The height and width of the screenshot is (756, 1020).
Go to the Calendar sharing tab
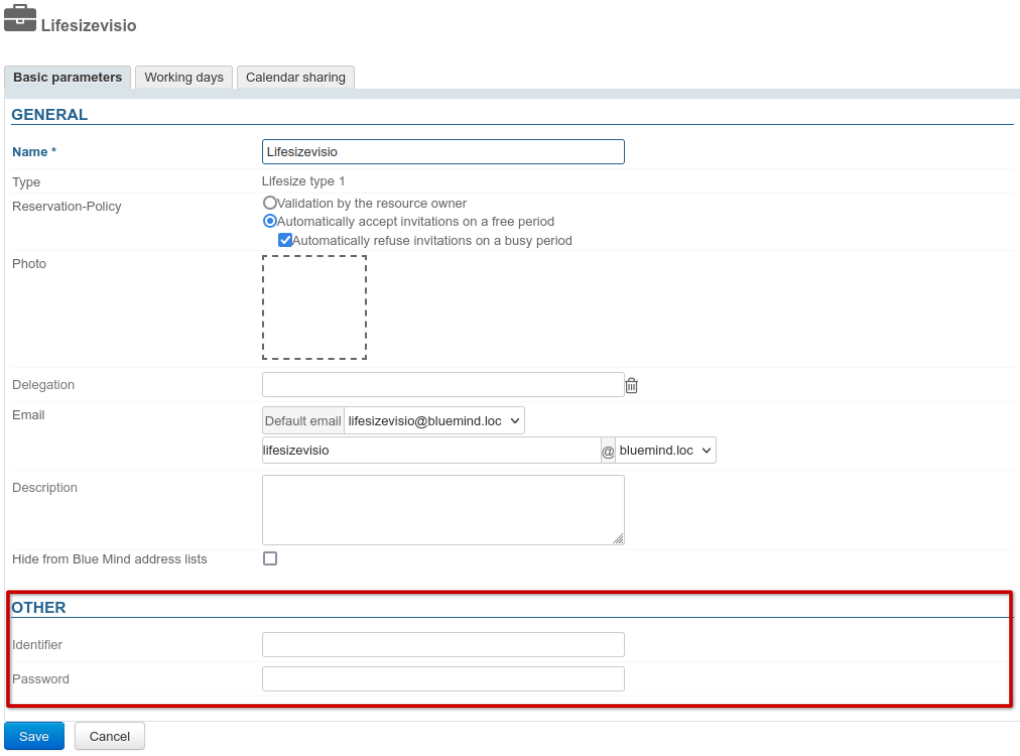point(296,78)
